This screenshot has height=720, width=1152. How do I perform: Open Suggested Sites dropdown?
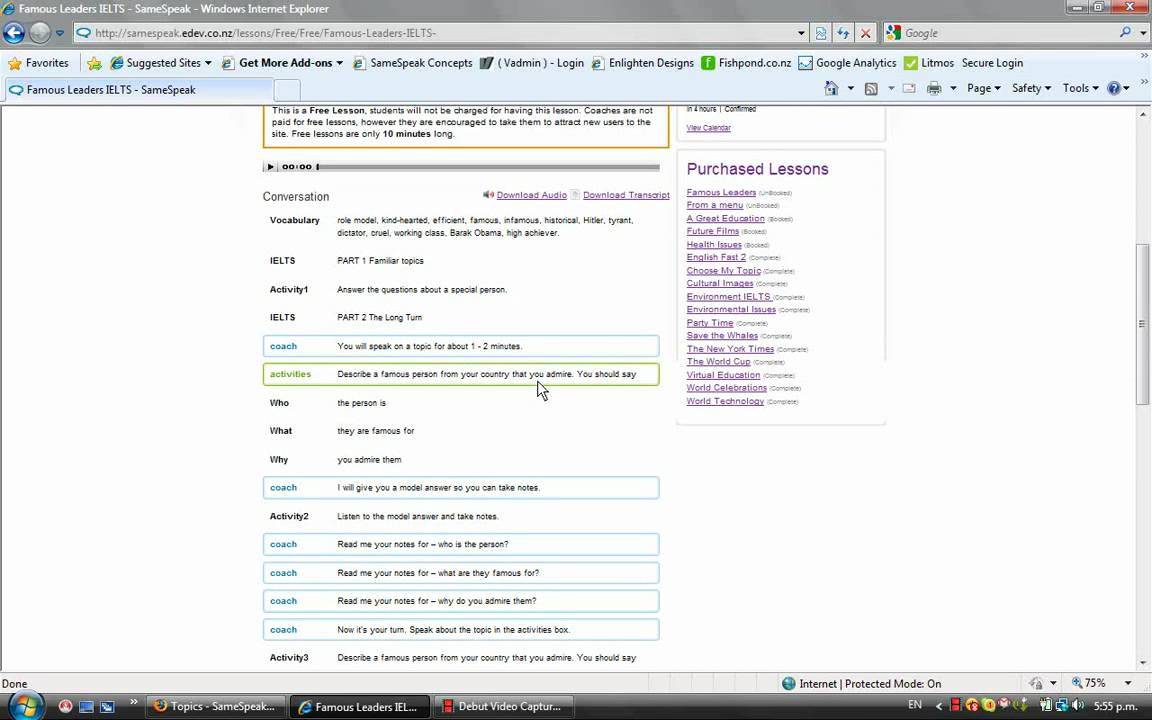point(161,63)
